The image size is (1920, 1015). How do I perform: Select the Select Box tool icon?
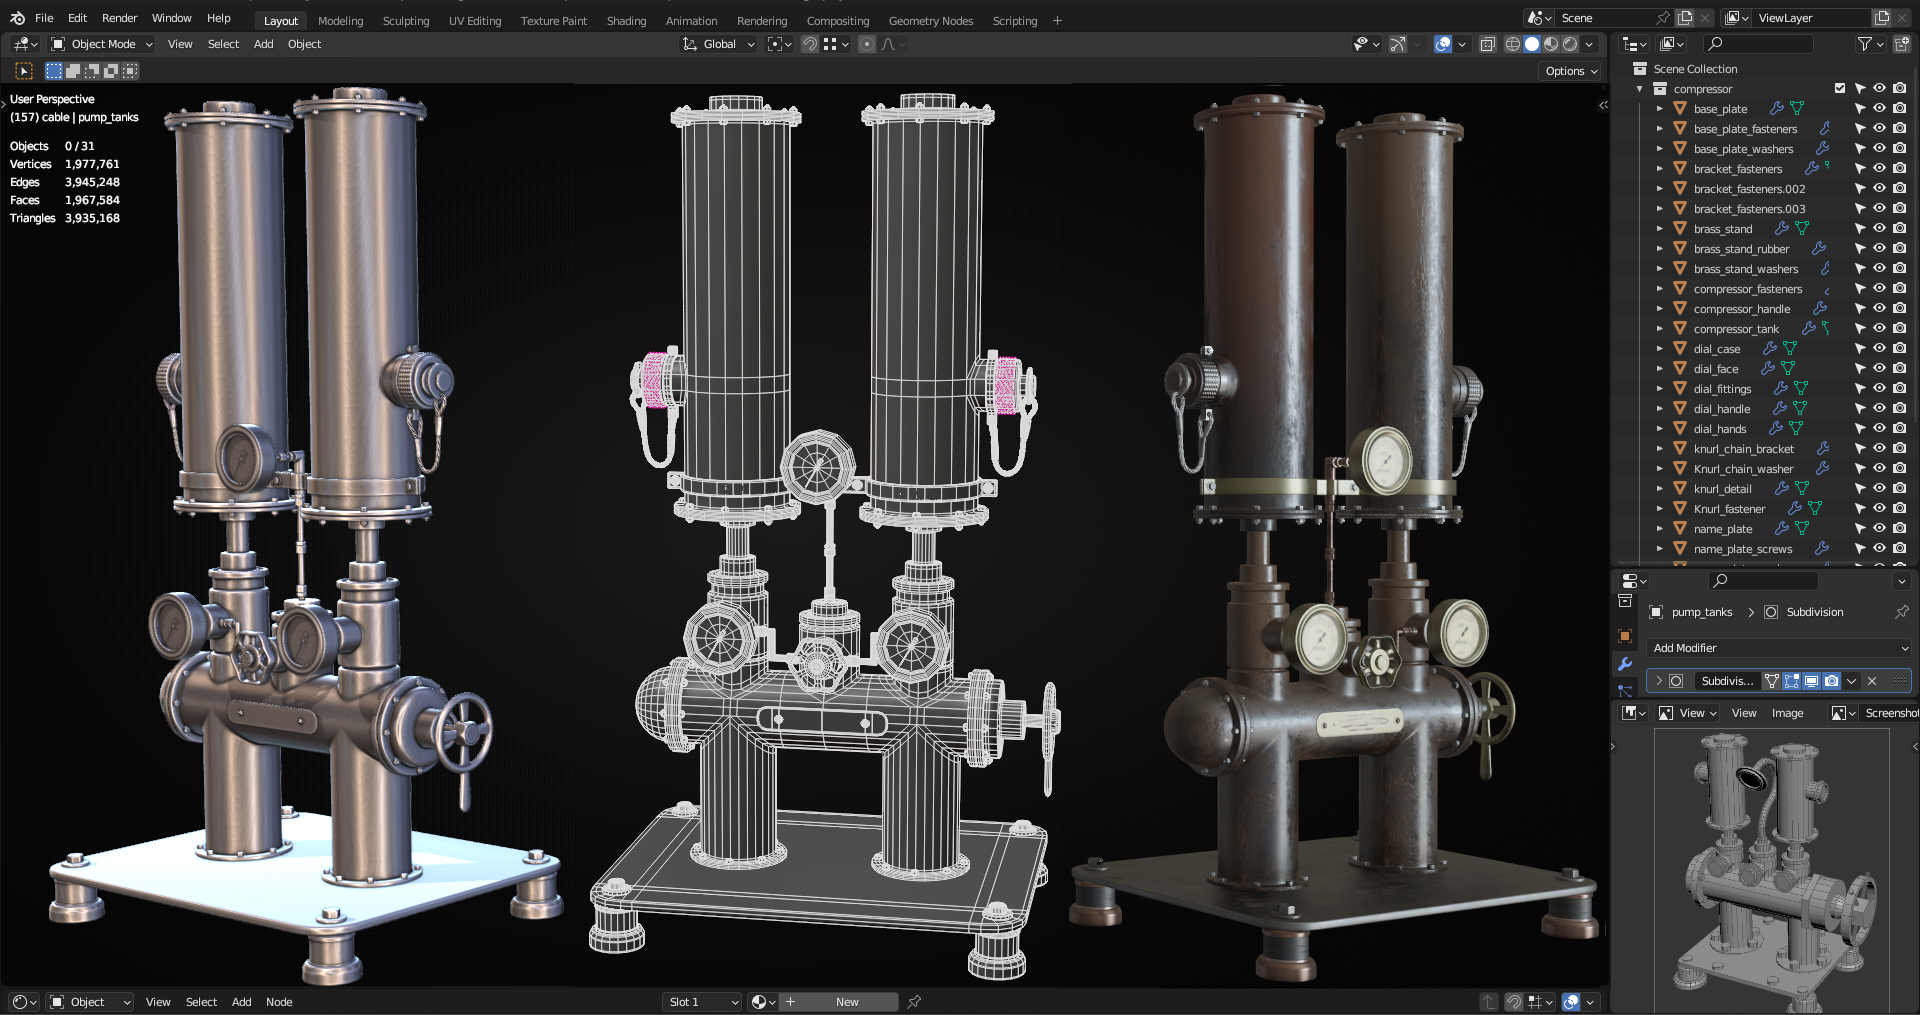pyautogui.click(x=24, y=71)
